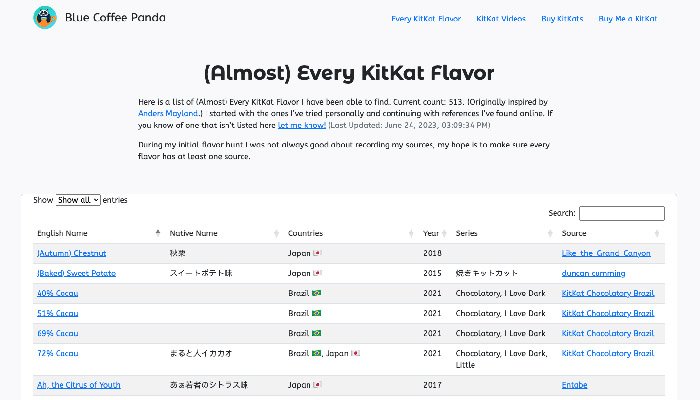Open KitKat Chocolatory Brazil source for 72% Cacau

[608, 354]
